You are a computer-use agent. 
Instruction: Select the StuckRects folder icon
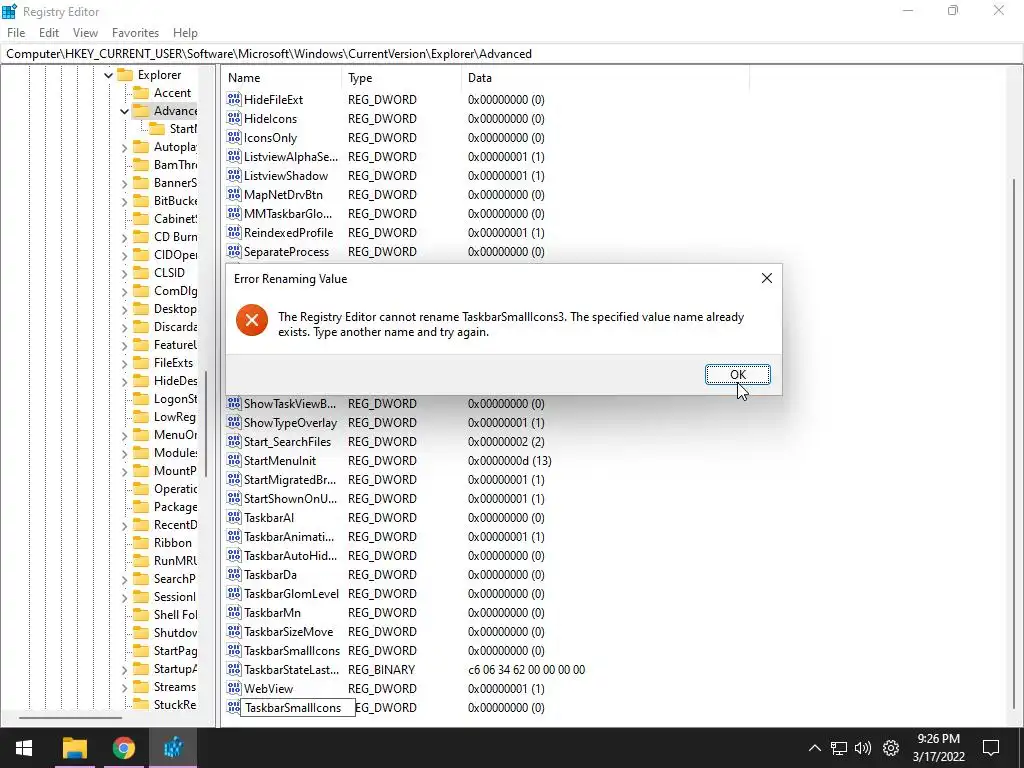140,705
